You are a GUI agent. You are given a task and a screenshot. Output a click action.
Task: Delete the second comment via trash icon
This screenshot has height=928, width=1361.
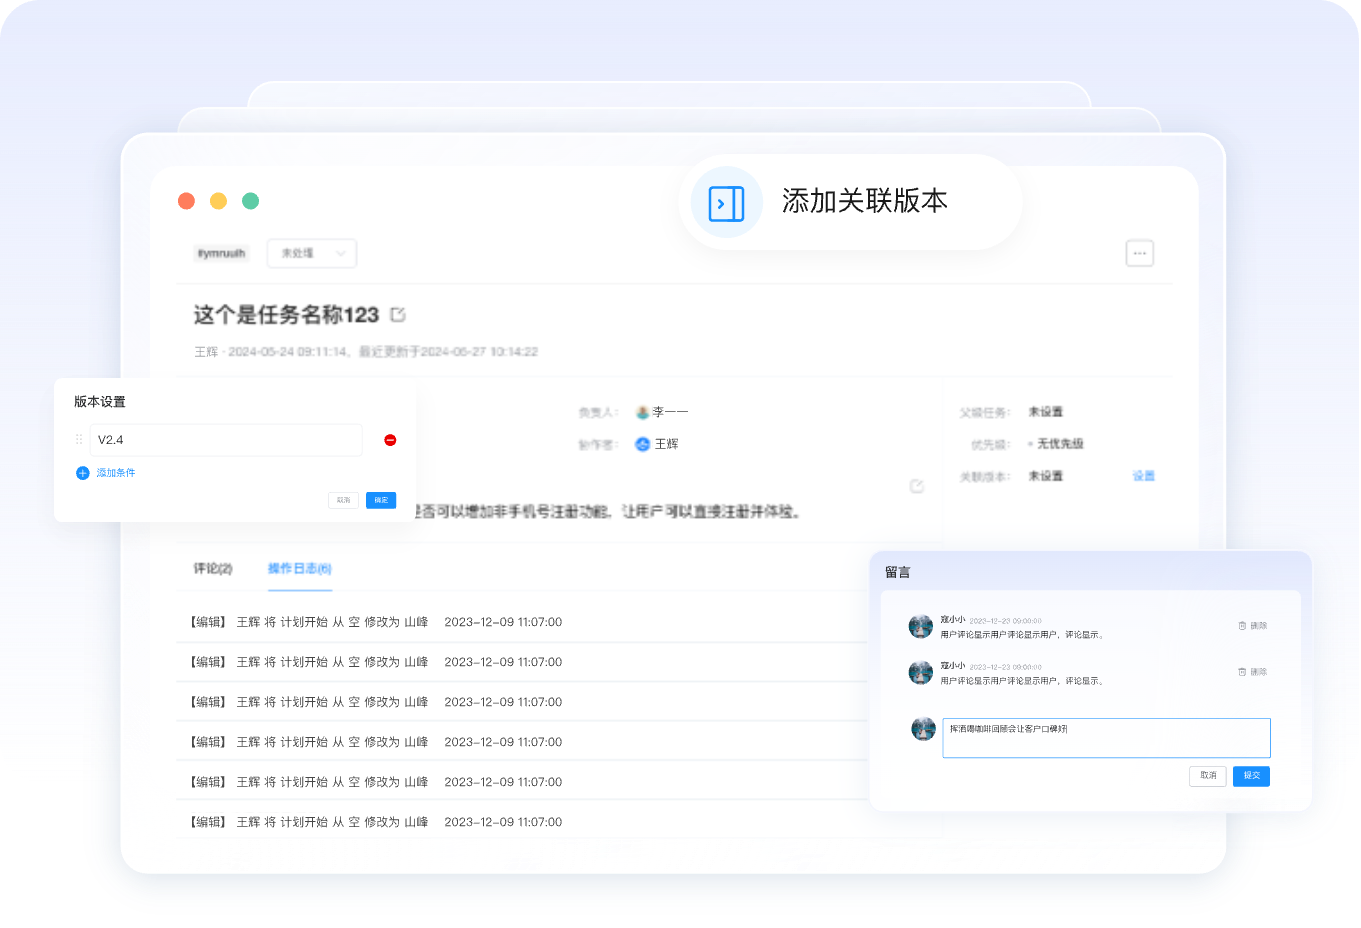[x=1242, y=672]
